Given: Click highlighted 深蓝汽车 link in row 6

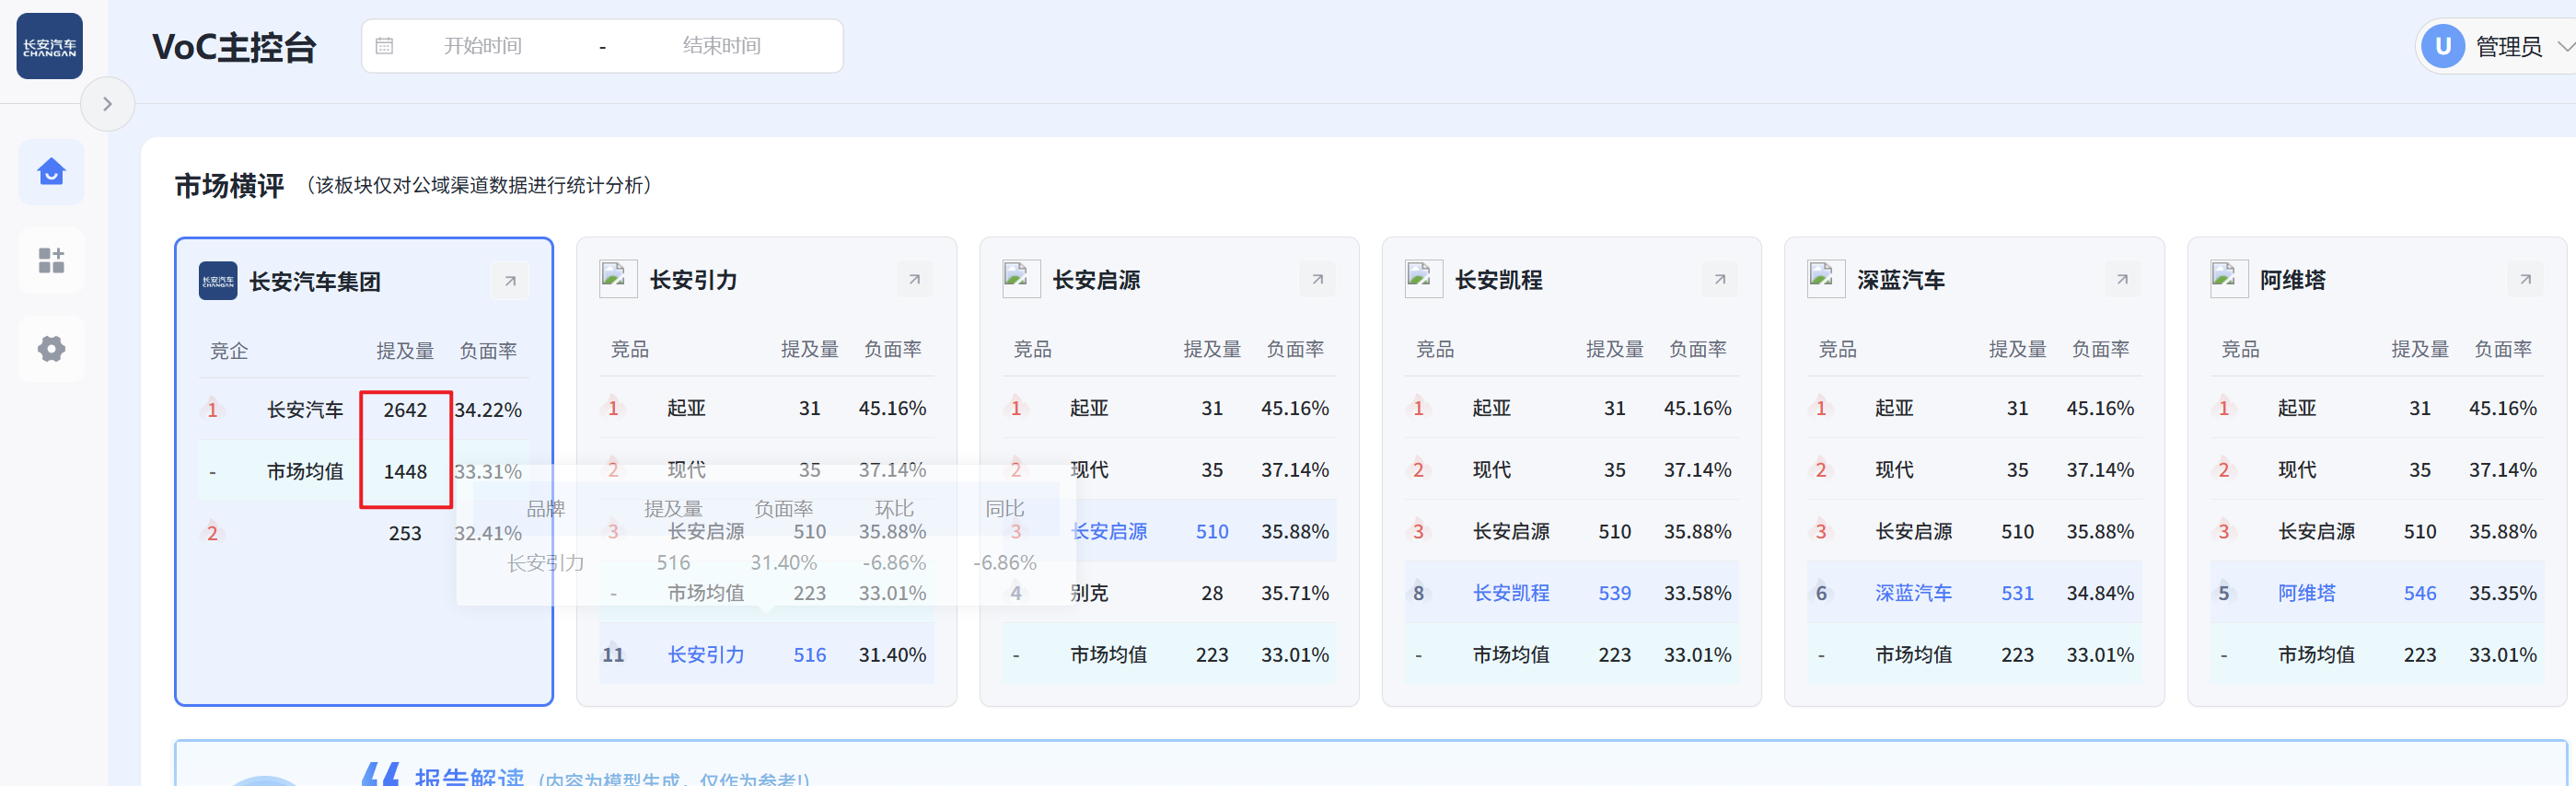Looking at the screenshot, I should pyautogui.click(x=1913, y=593).
